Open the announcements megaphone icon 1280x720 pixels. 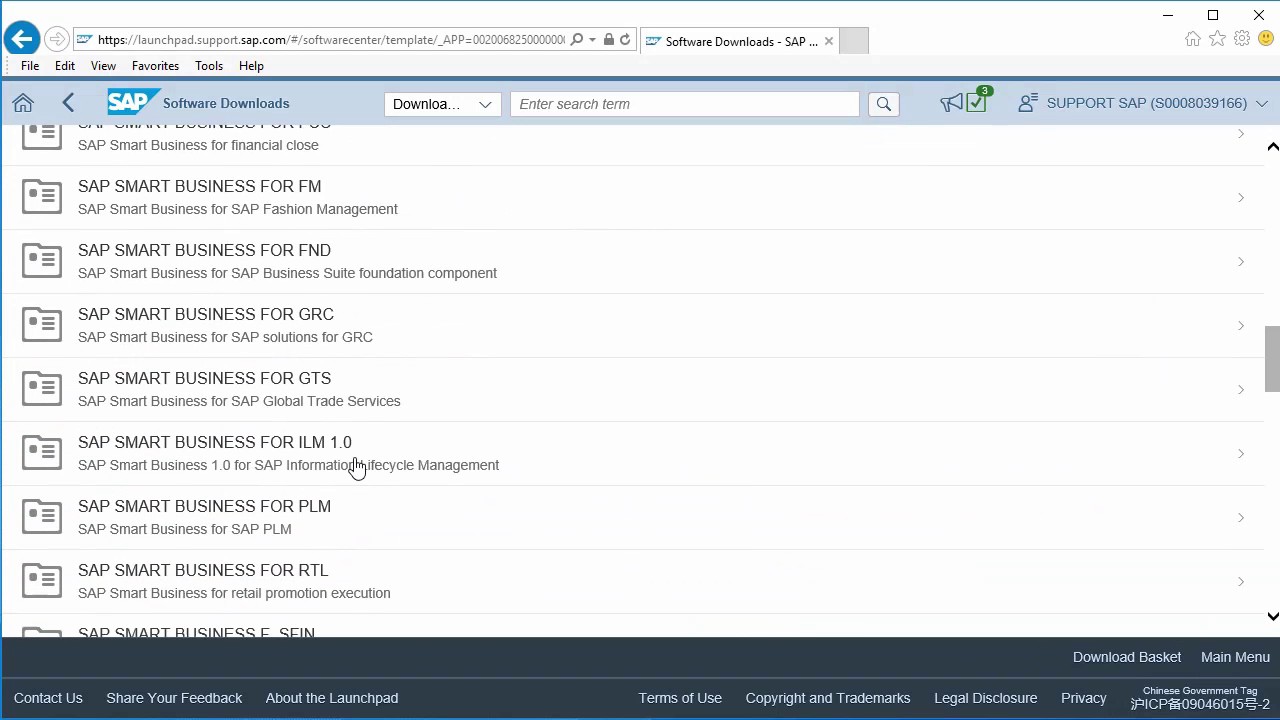[951, 103]
